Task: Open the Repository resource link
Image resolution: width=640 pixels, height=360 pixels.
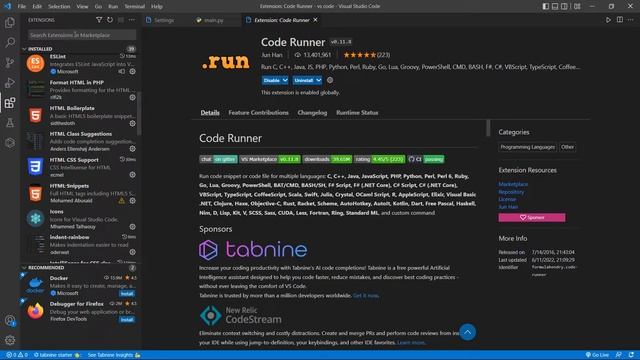Action: click(x=511, y=192)
